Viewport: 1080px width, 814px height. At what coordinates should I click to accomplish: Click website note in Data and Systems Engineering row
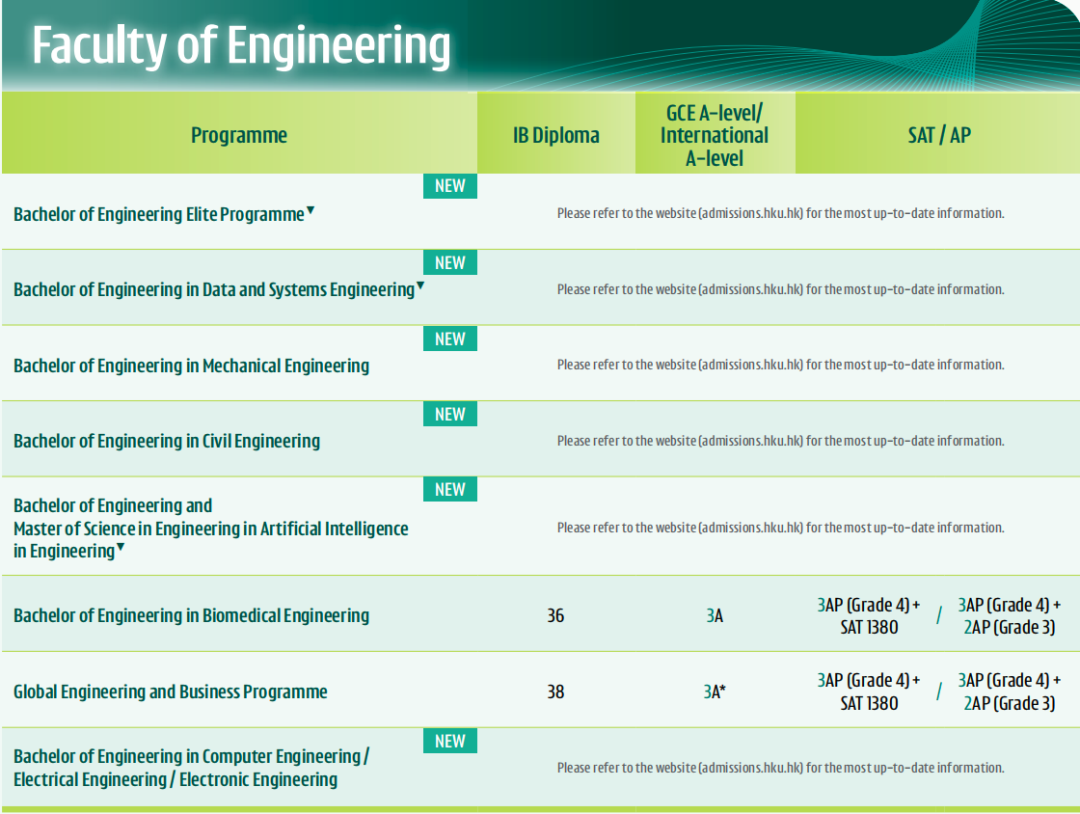pos(780,289)
